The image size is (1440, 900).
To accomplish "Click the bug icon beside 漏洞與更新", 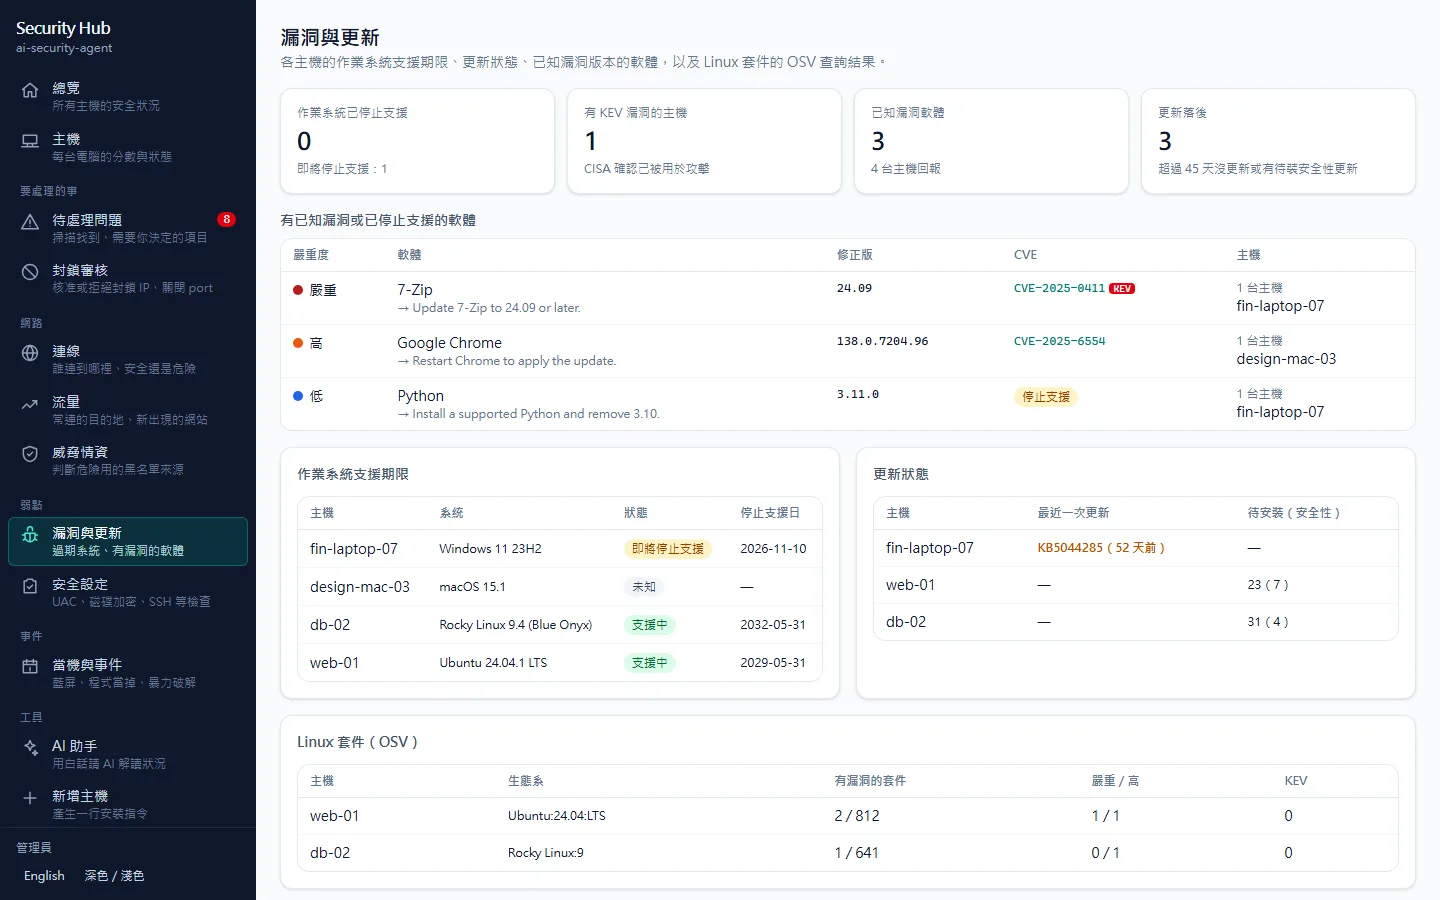I will tap(30, 535).
